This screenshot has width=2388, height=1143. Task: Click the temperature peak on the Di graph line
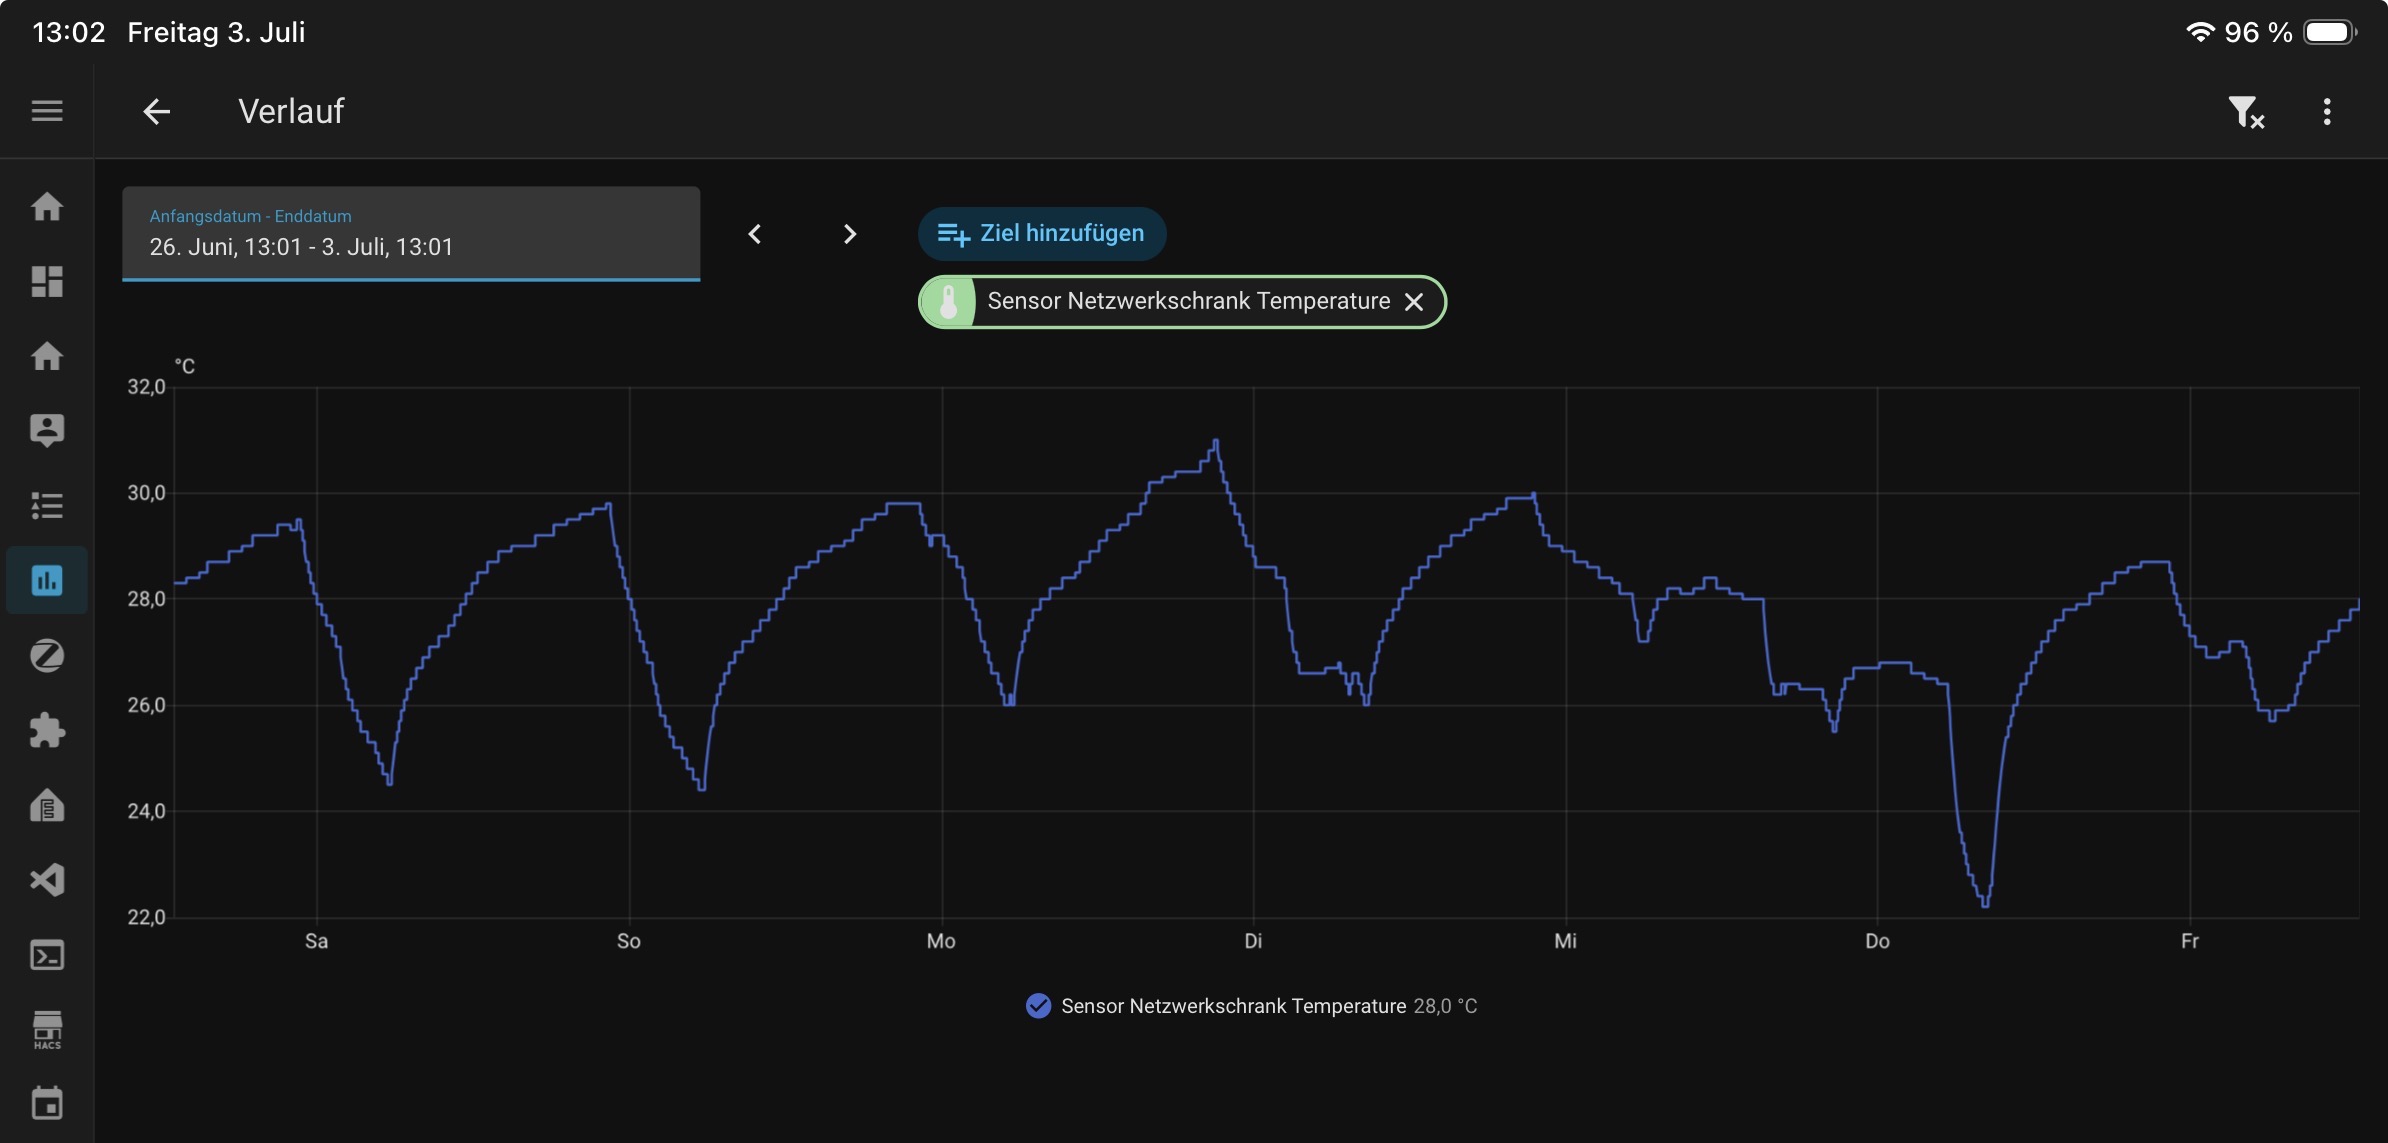(x=1215, y=441)
